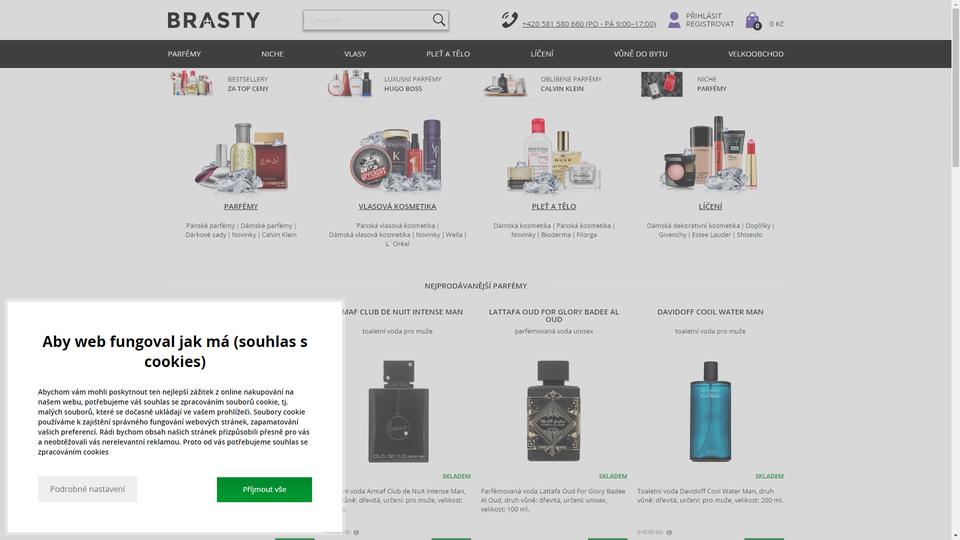Click the Přihlásit login link
Screen dimensions: 960x540
pyautogui.click(x=703, y=16)
